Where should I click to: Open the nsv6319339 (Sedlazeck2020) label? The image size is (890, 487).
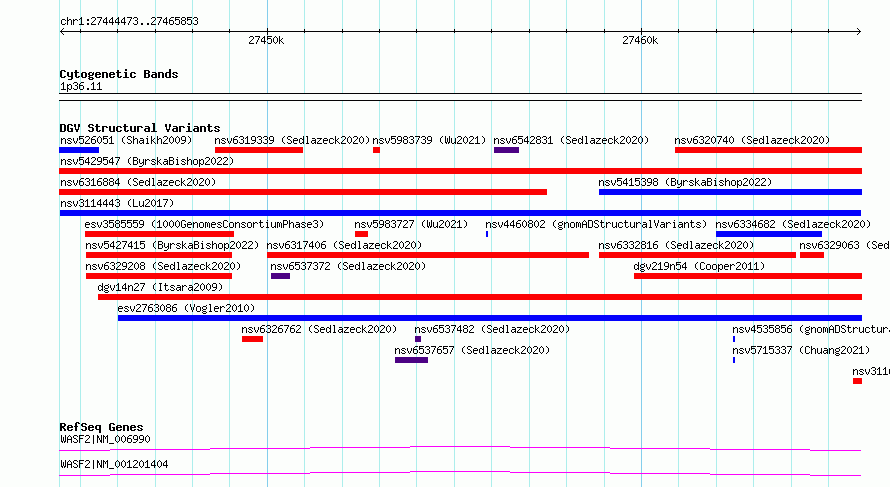pos(292,140)
